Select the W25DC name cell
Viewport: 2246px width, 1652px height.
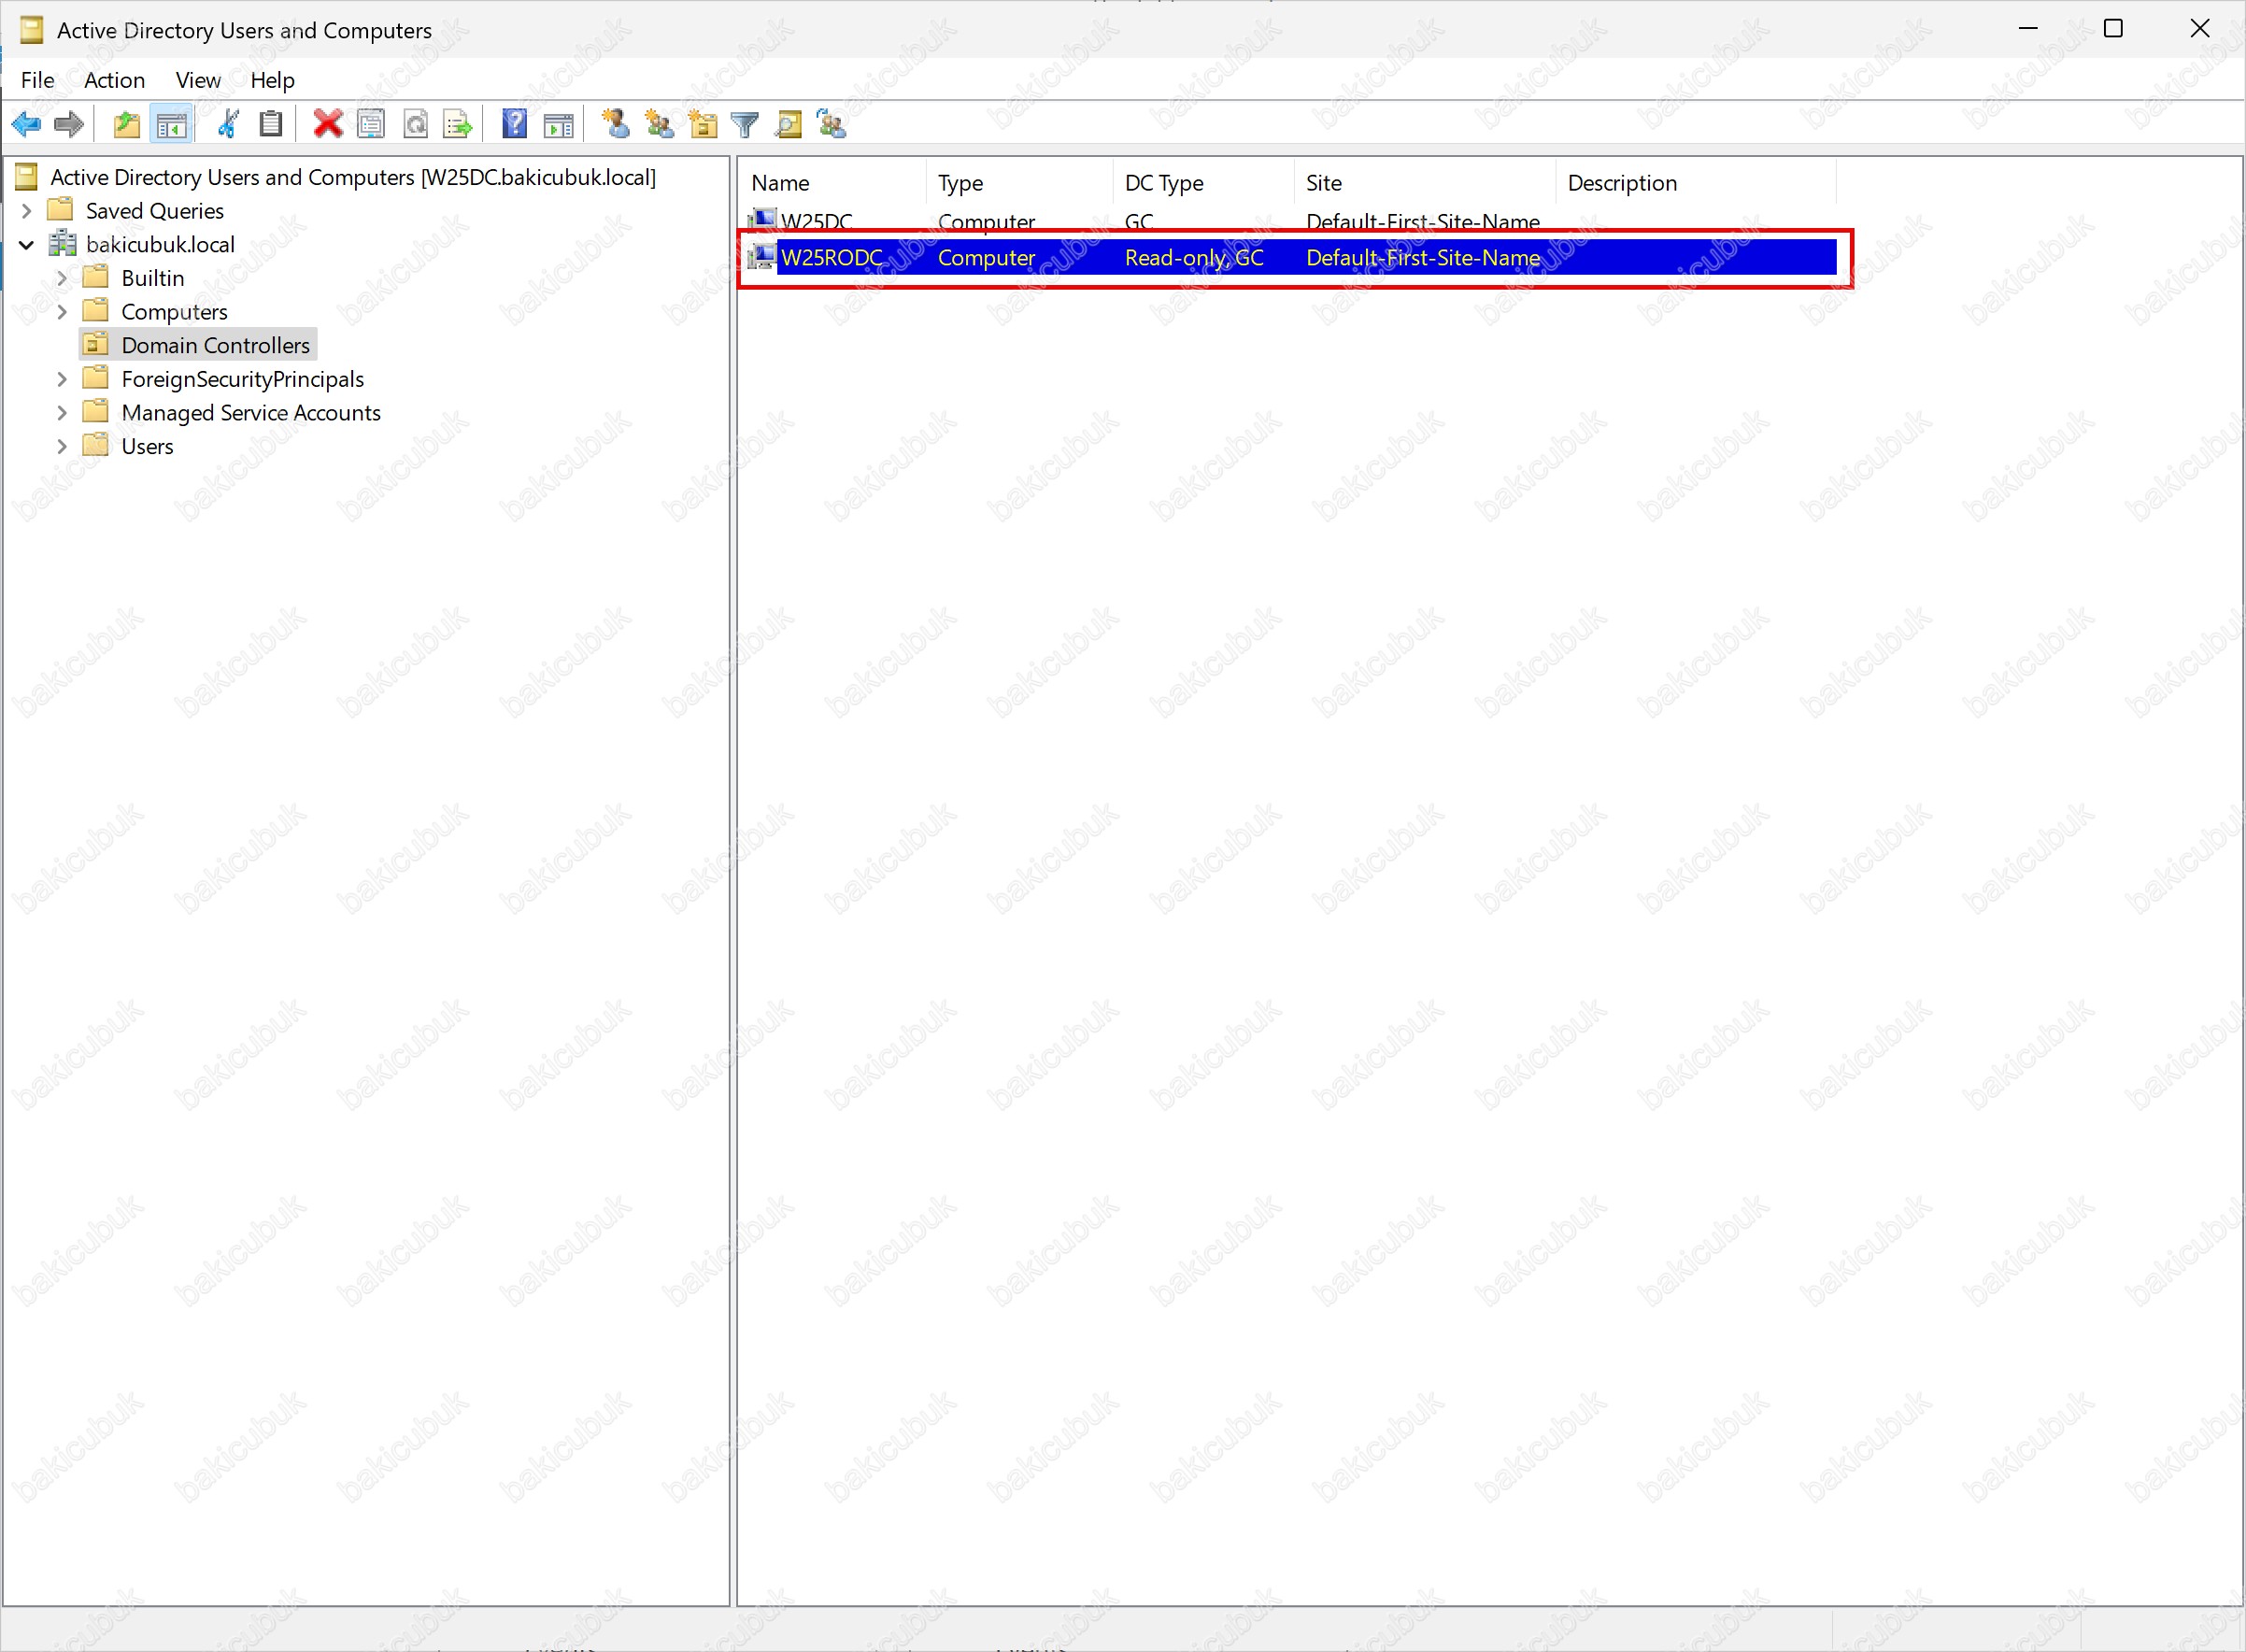tap(816, 221)
